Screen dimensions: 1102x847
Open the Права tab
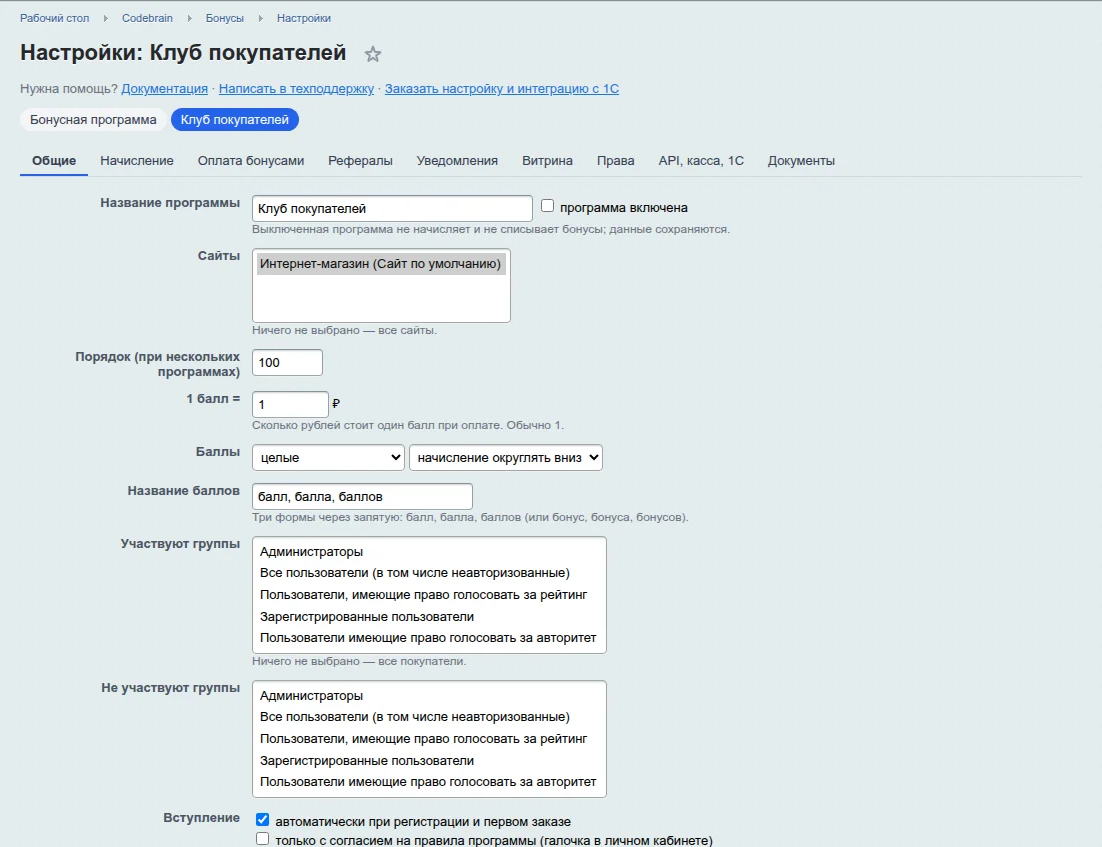(616, 161)
